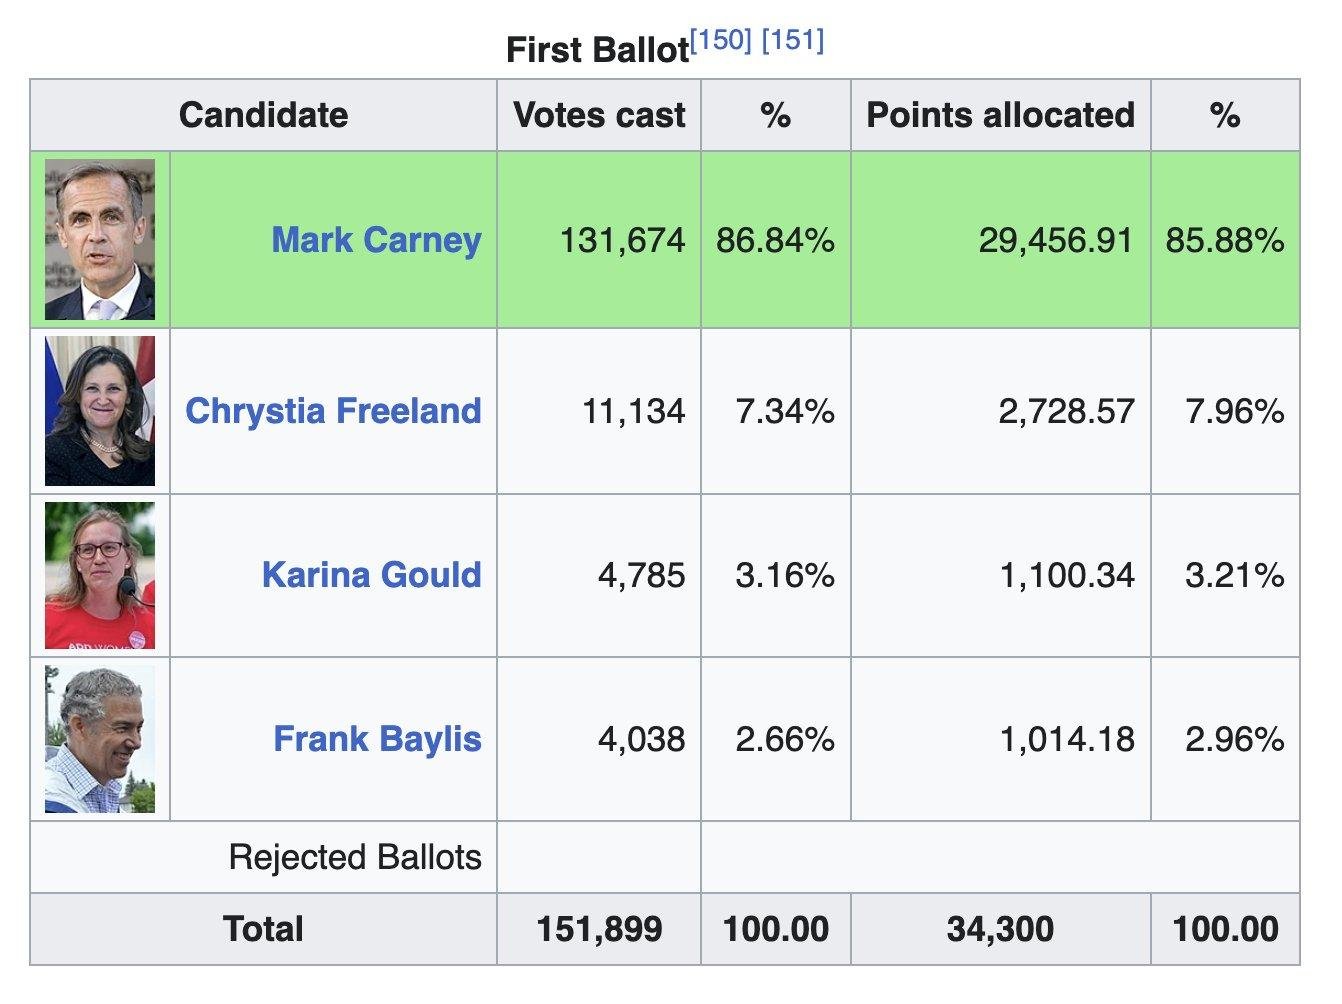Open Karina Gould's portrait thumbnail

[100, 576]
